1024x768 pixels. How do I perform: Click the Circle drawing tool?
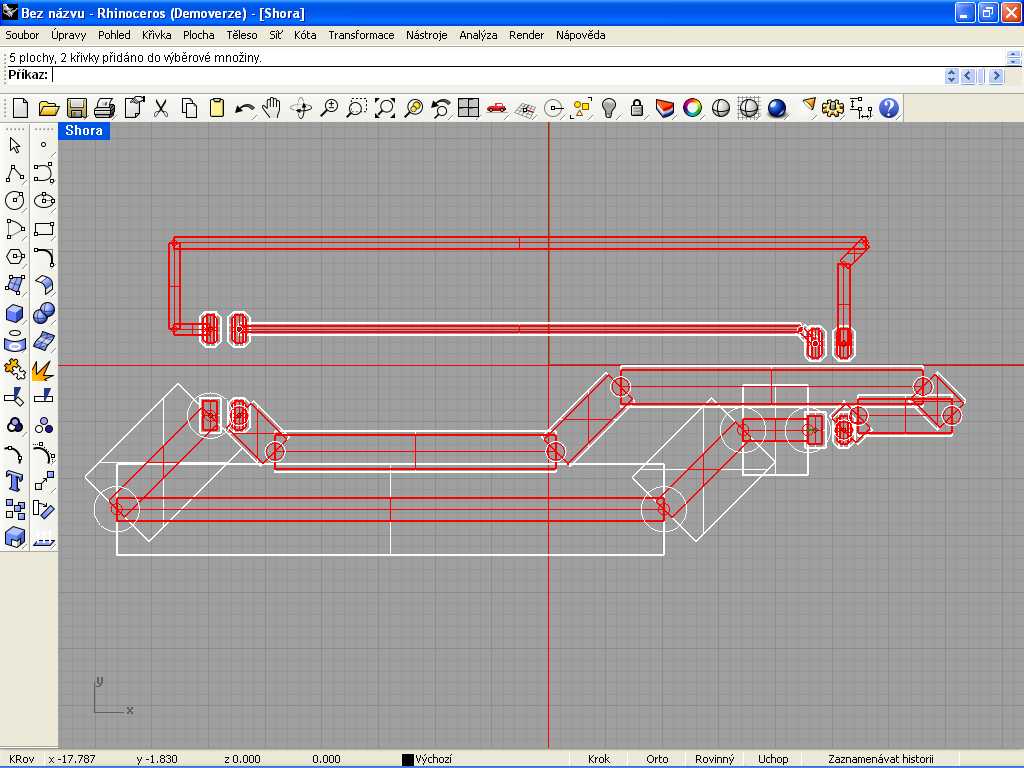pos(15,200)
